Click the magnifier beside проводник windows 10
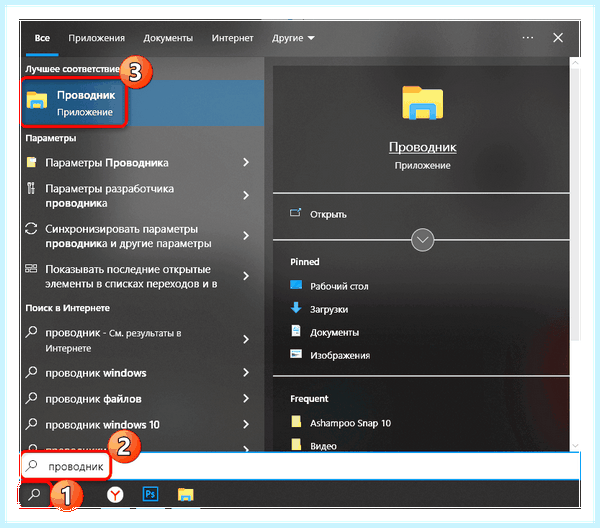This screenshot has width=600, height=528. pos(31,424)
